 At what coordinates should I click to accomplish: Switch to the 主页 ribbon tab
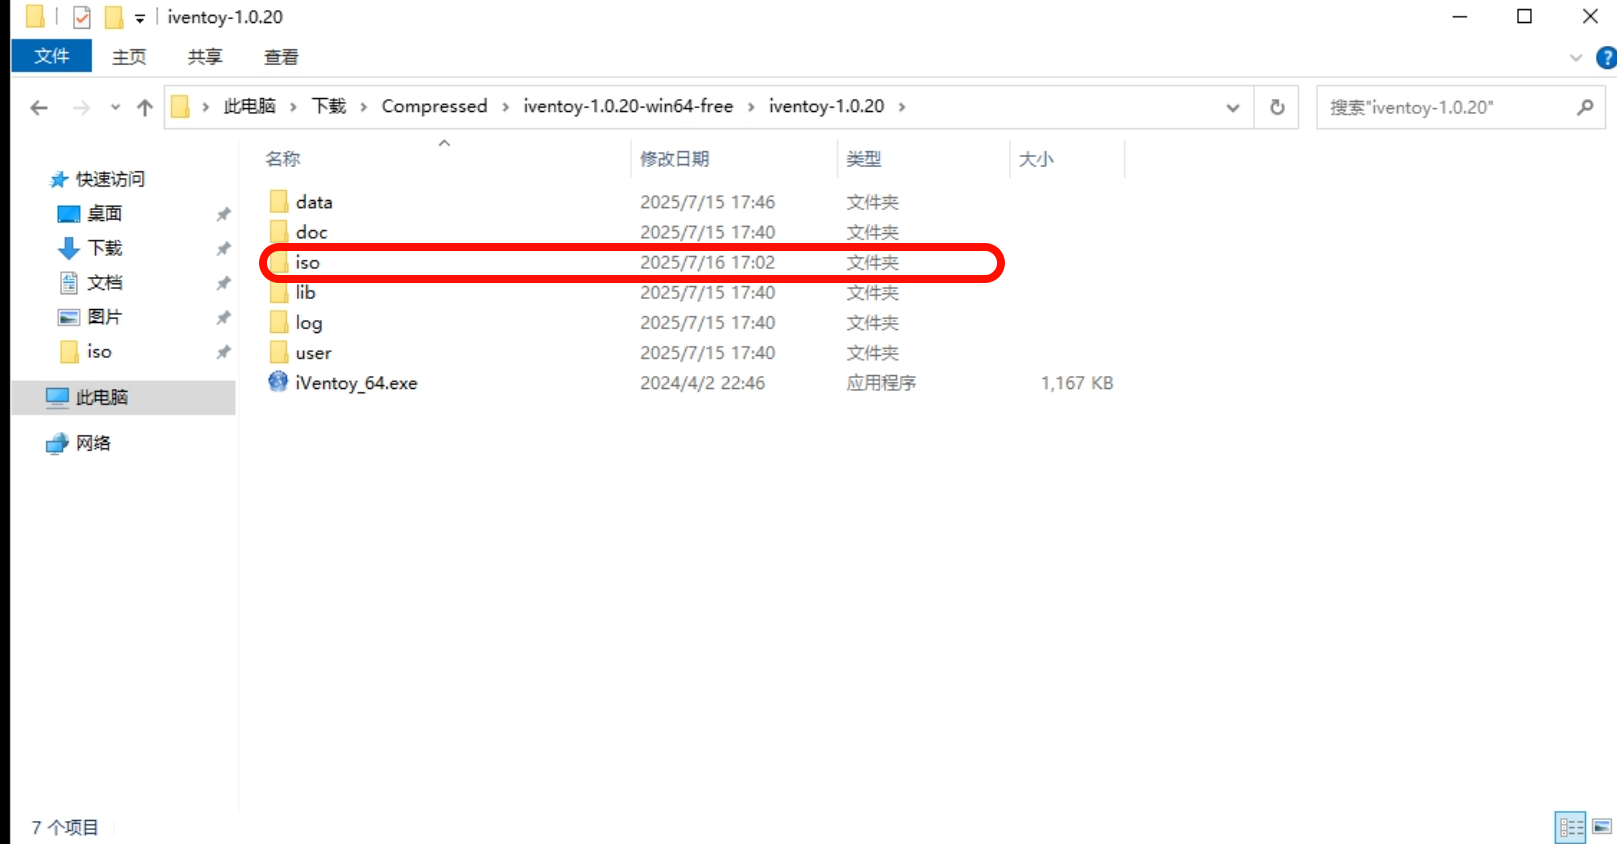point(129,57)
